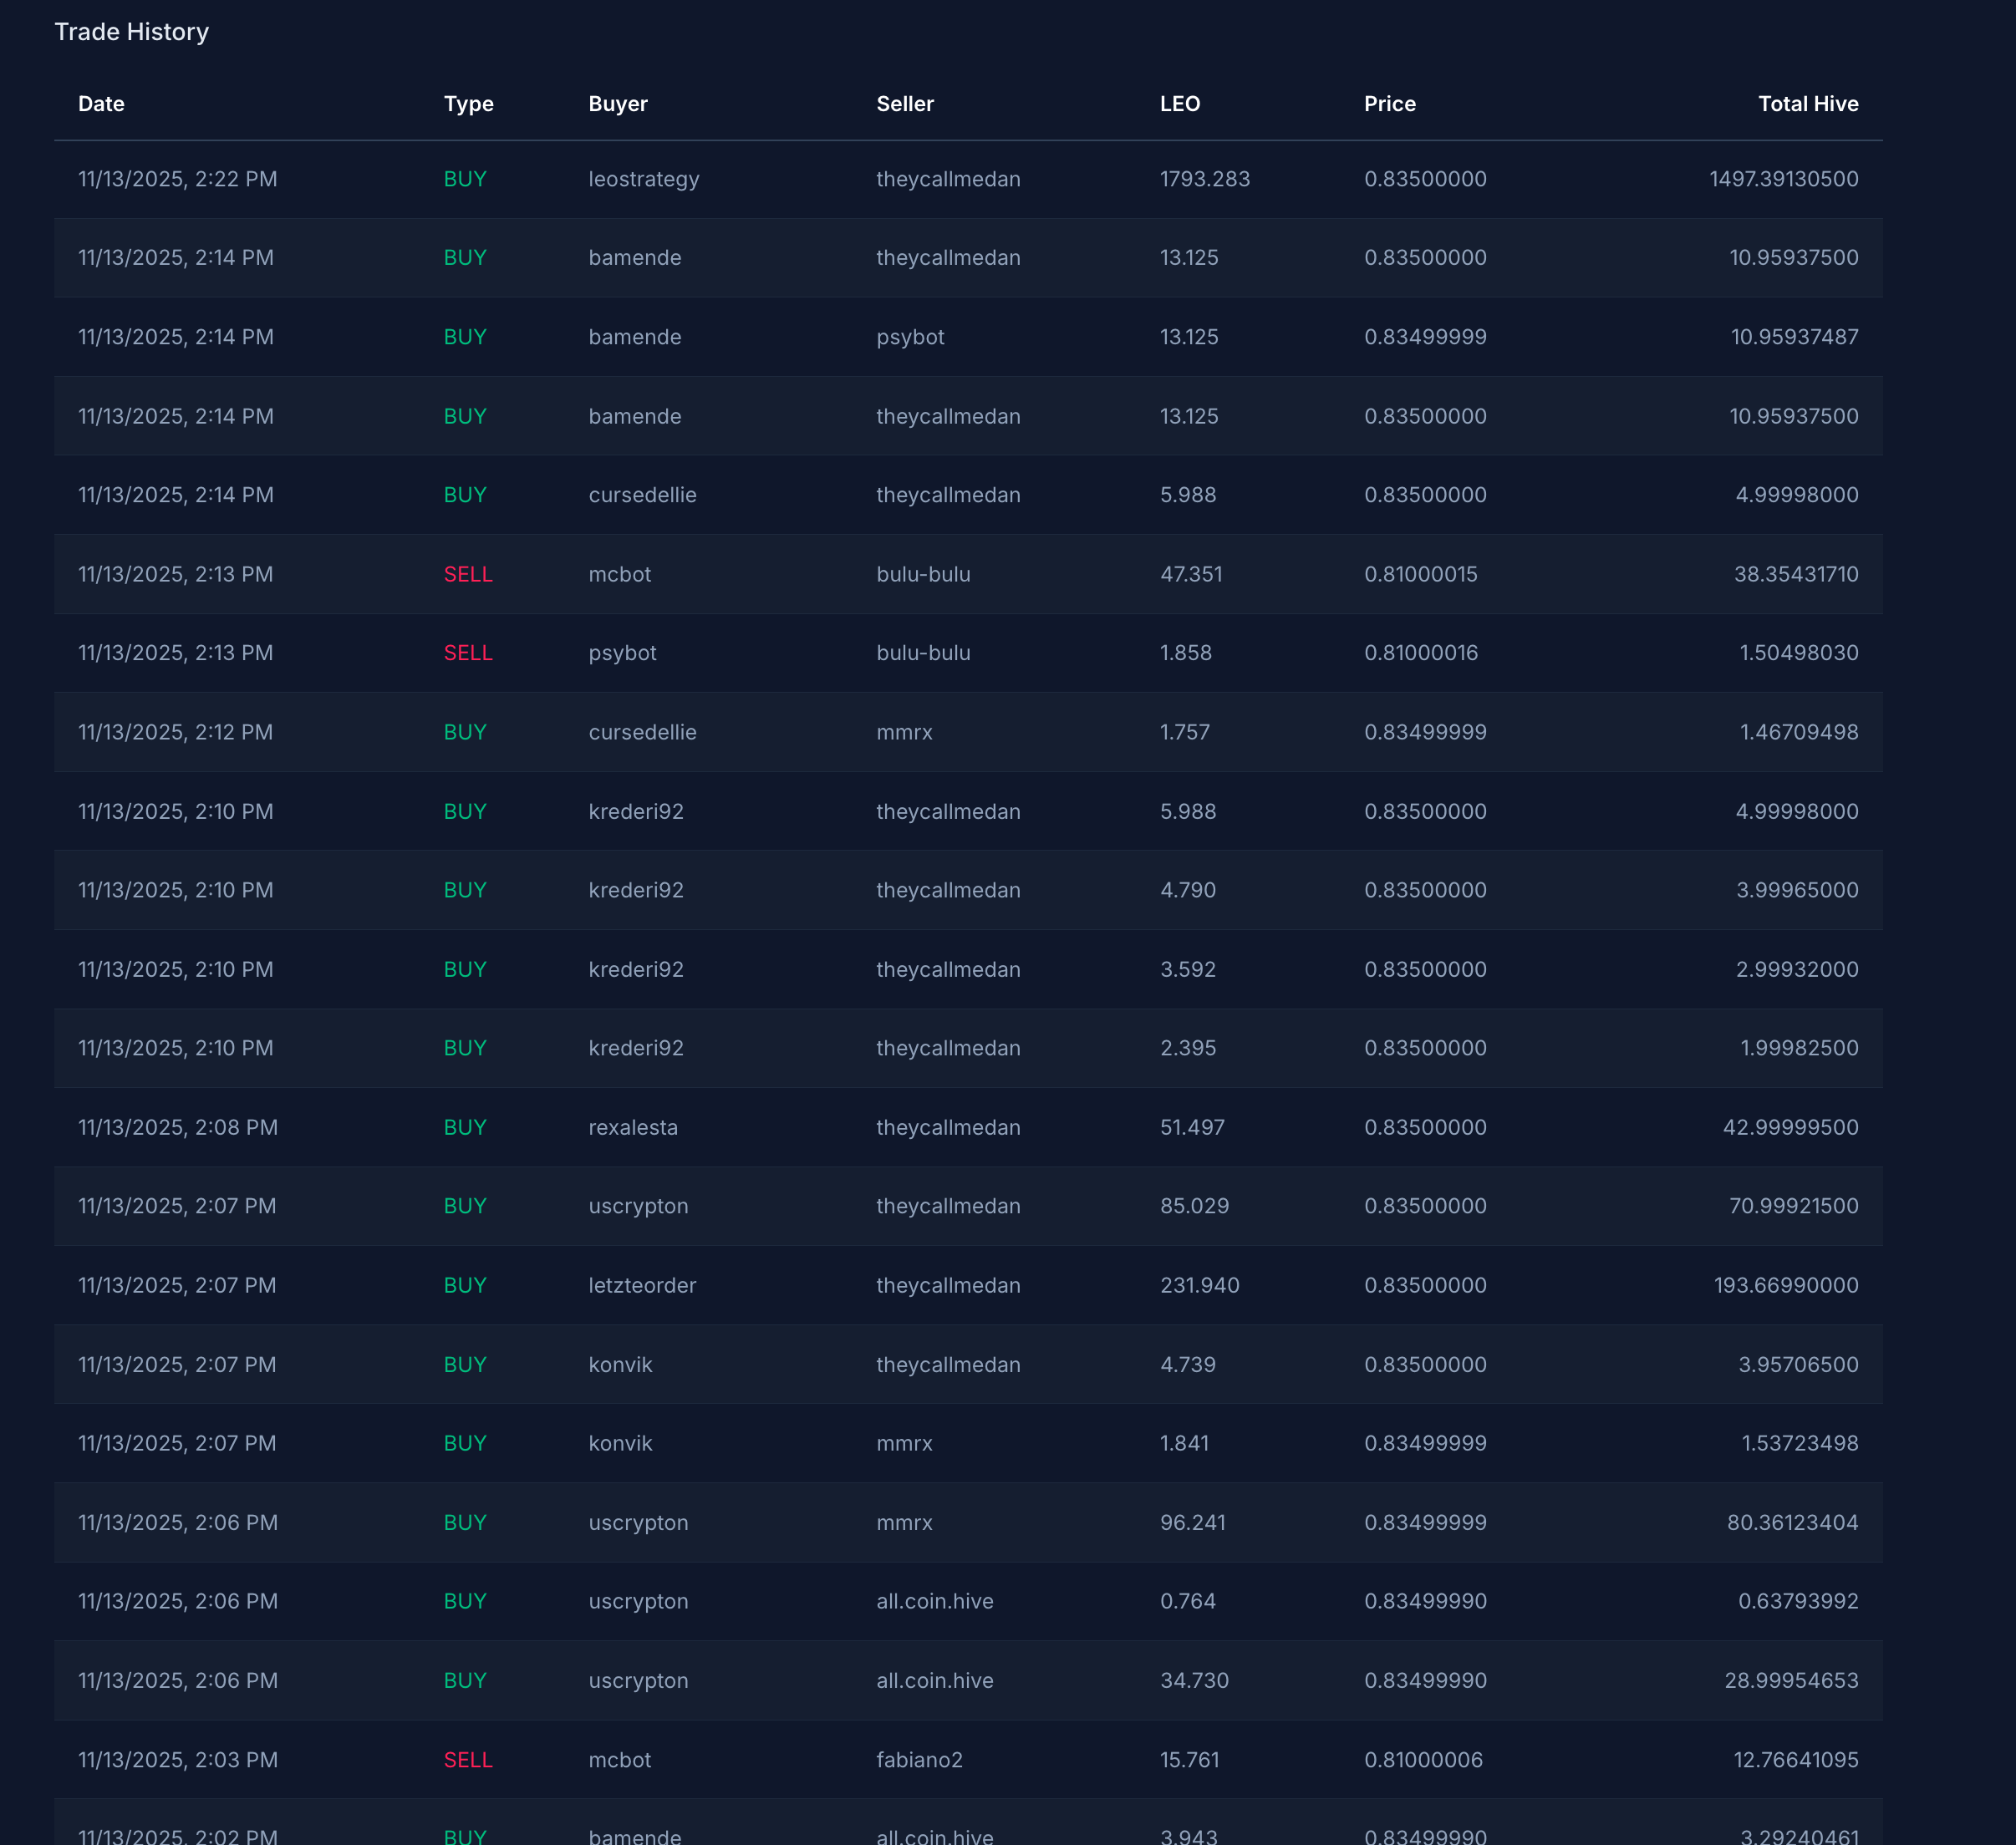Click the Date column header

[101, 104]
